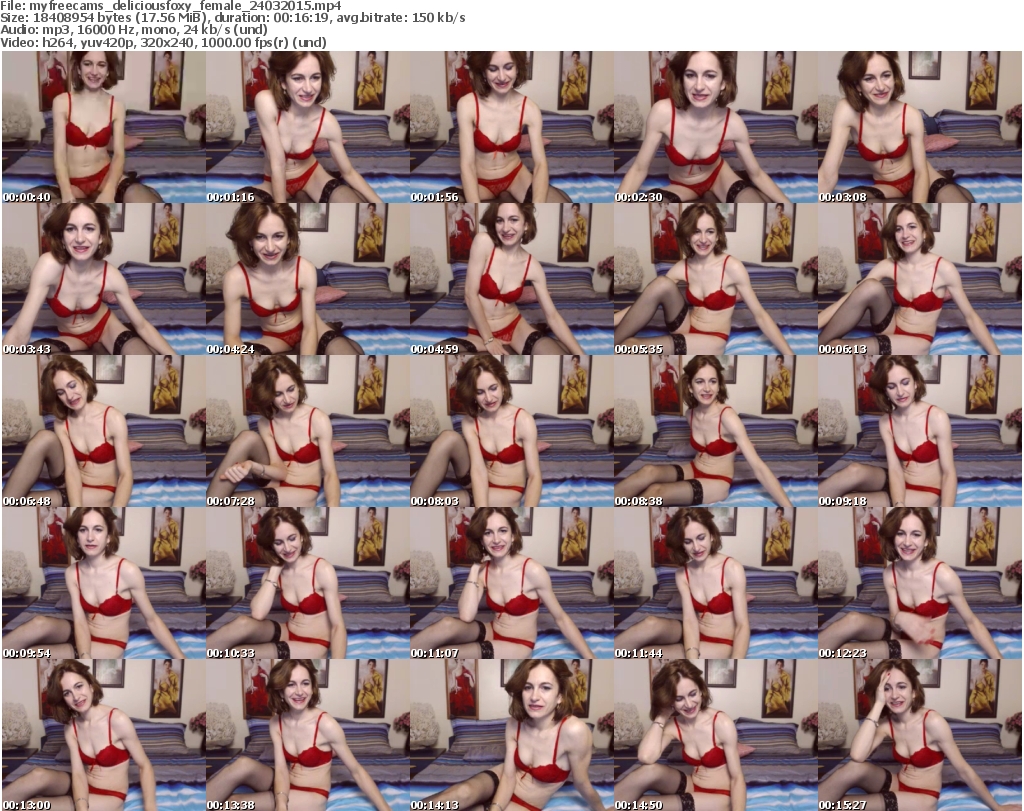Viewport: 1024px width, 811px height.
Task: Select the frame stamped 00:13:38
Action: [x=308, y=735]
